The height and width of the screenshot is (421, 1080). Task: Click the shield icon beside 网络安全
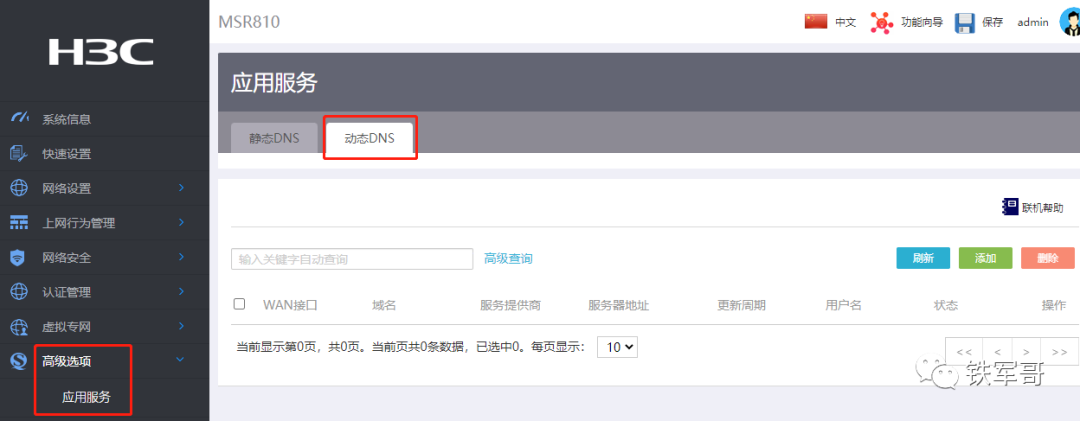tap(19, 257)
